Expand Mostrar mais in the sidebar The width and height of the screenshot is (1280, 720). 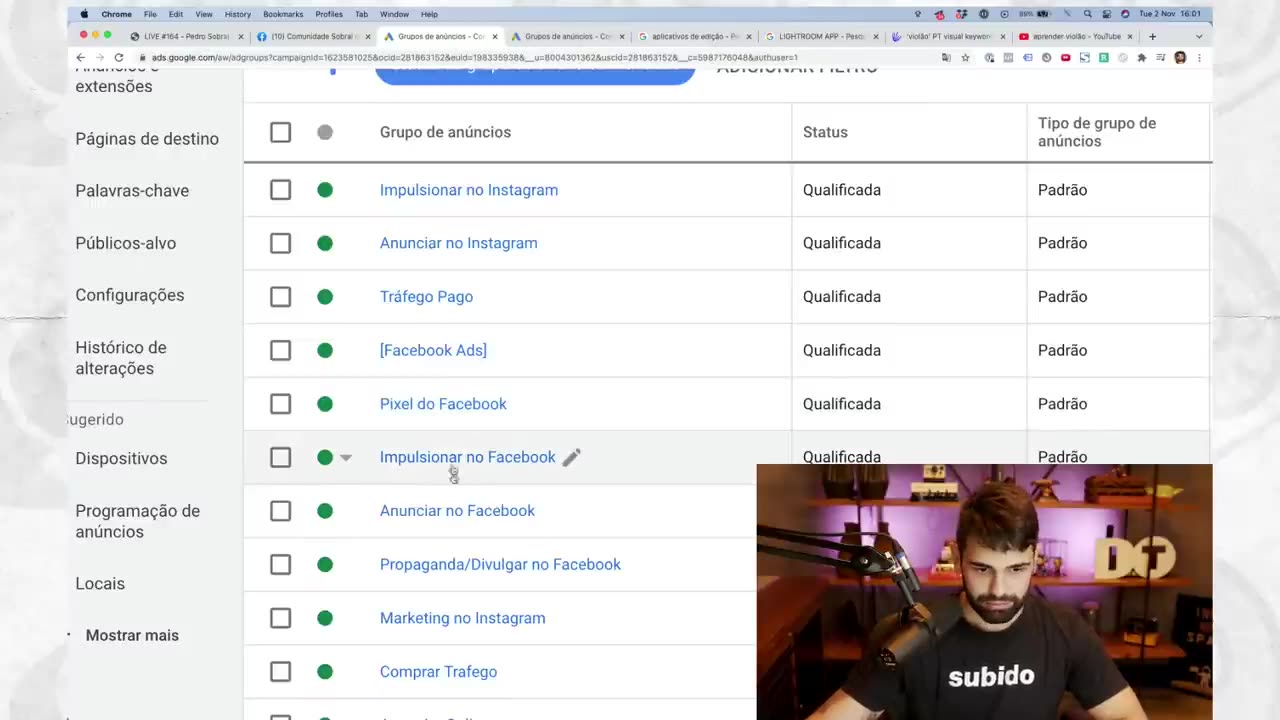(x=132, y=635)
